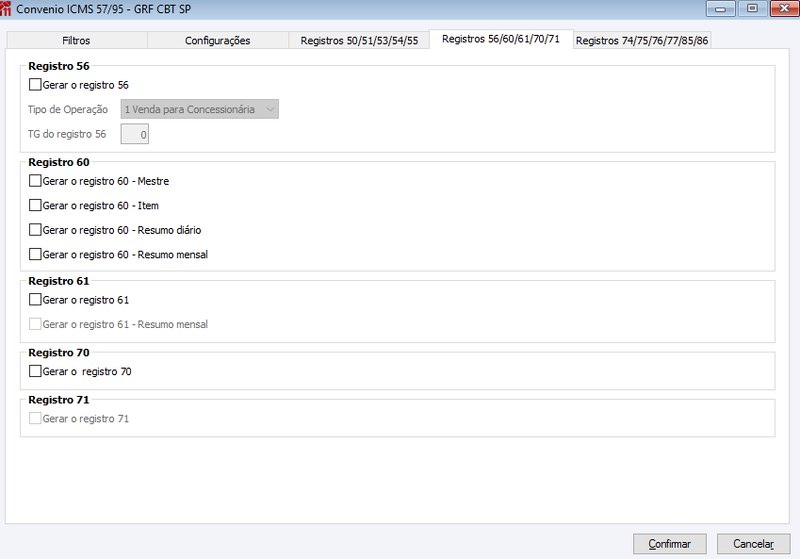Open the Registros 50/51/53/54/55 tab
This screenshot has width=800, height=559.
click(x=359, y=40)
